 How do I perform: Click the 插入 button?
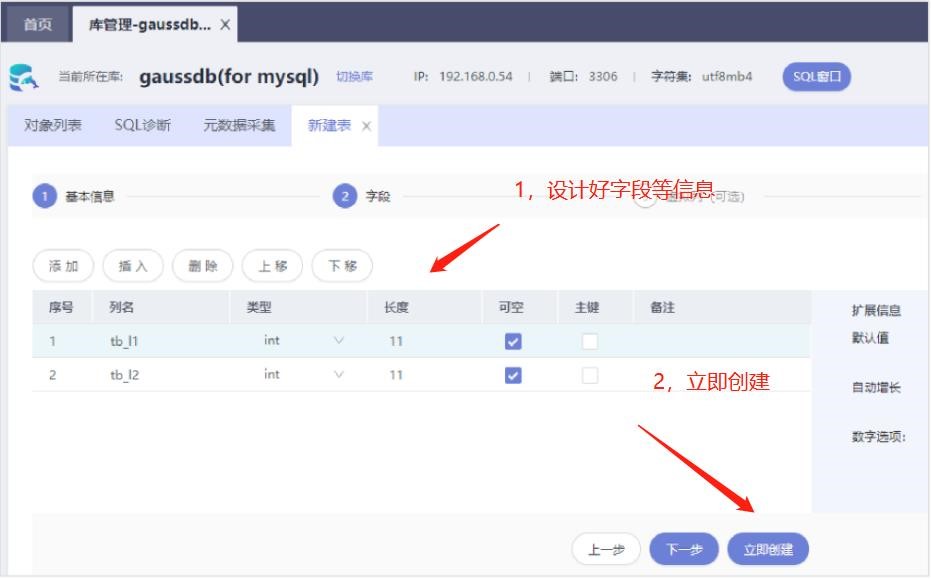[133, 265]
